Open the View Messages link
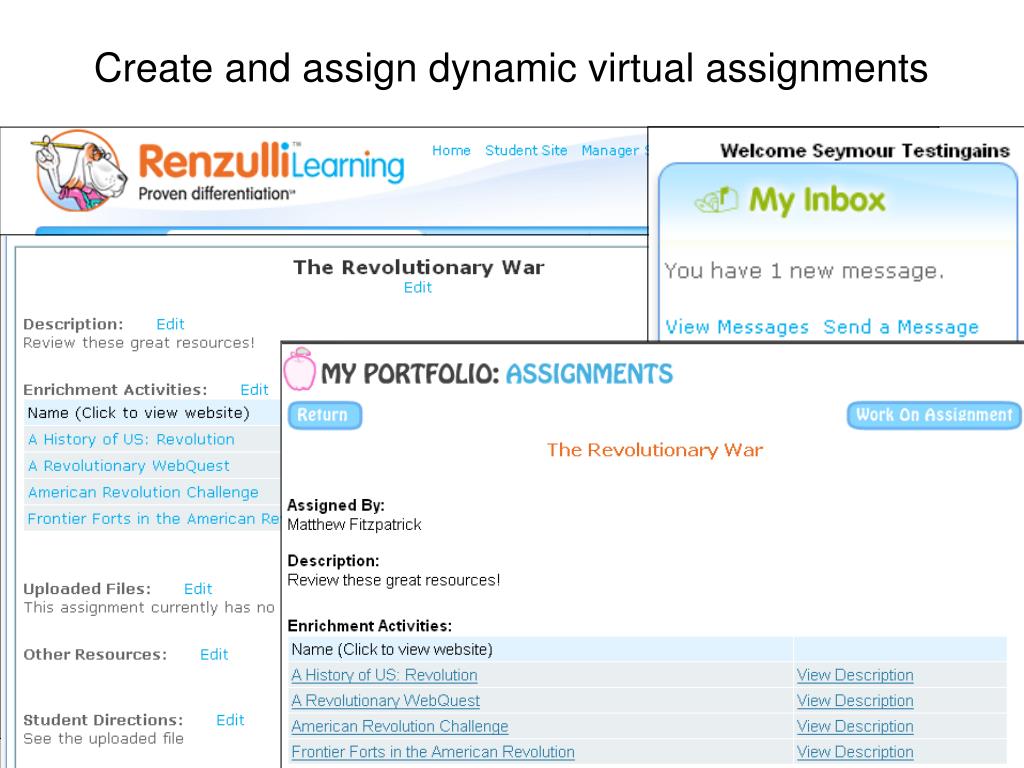The width and height of the screenshot is (1024, 768). (x=737, y=327)
